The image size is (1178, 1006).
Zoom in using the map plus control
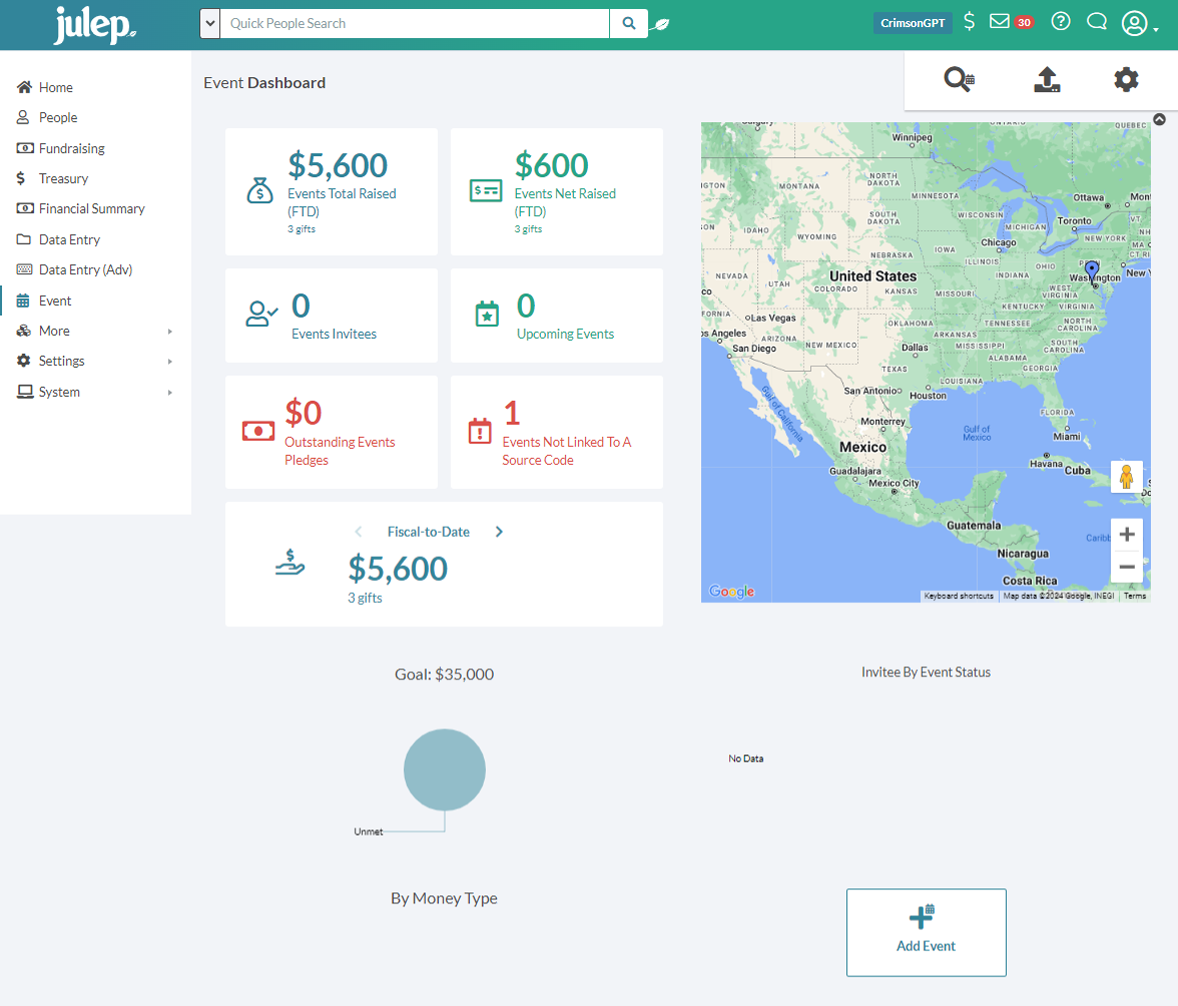1127,534
